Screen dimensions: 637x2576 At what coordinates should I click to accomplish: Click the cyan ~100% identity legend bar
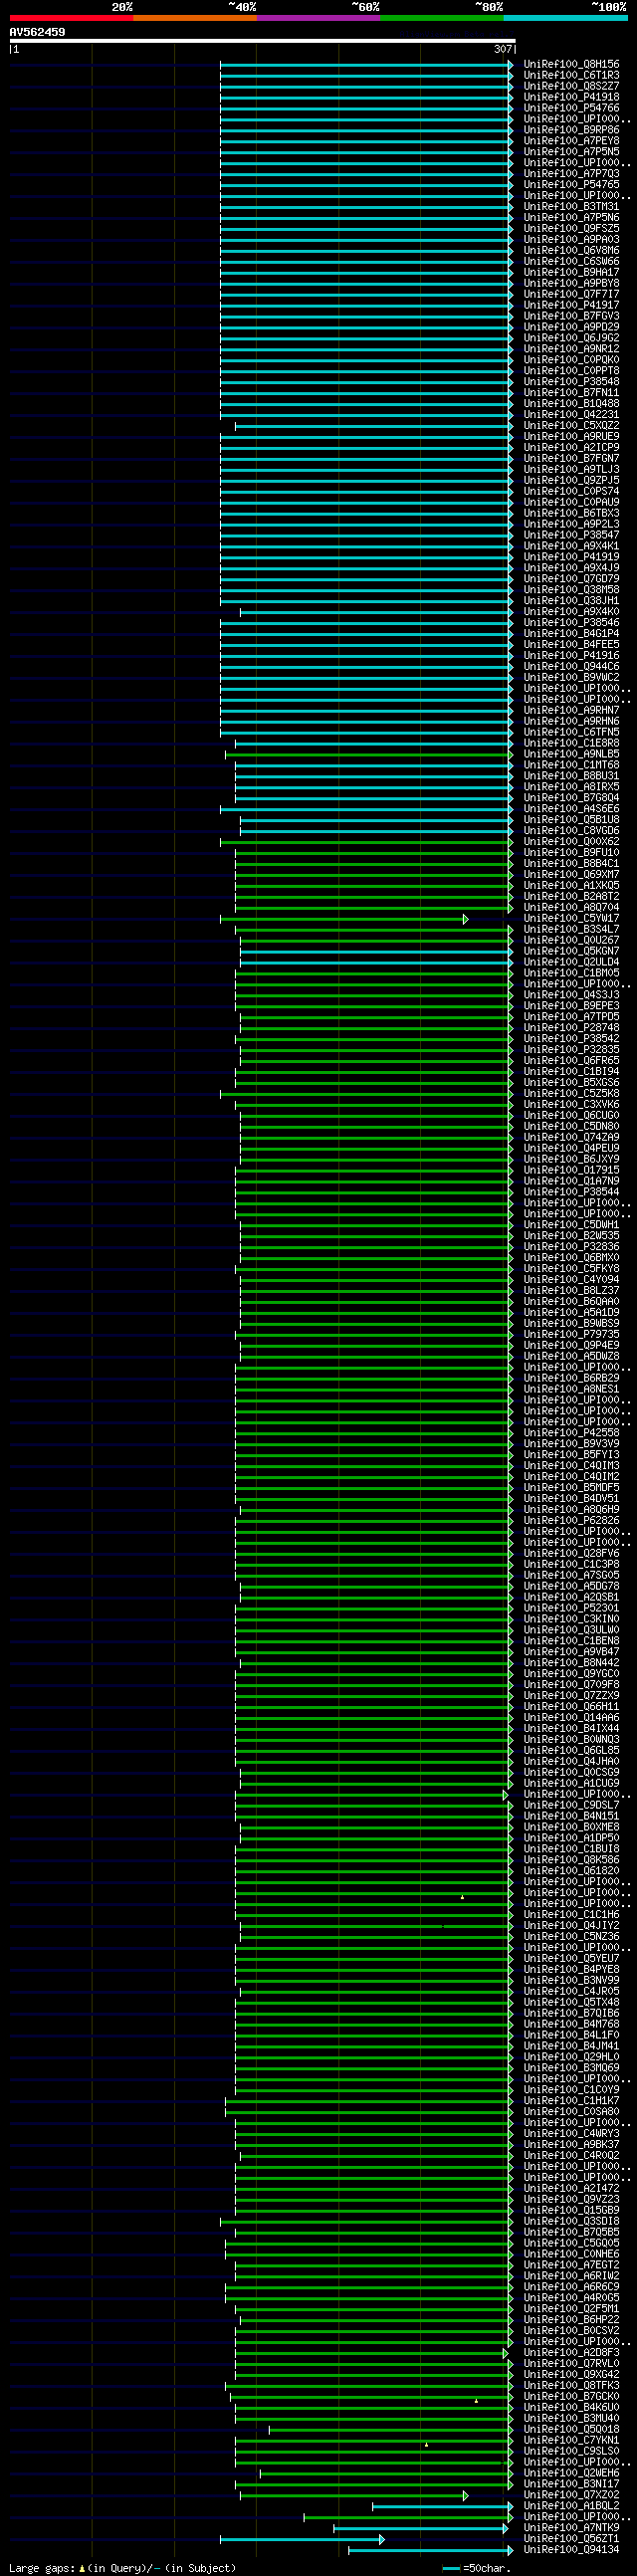[x=566, y=18]
